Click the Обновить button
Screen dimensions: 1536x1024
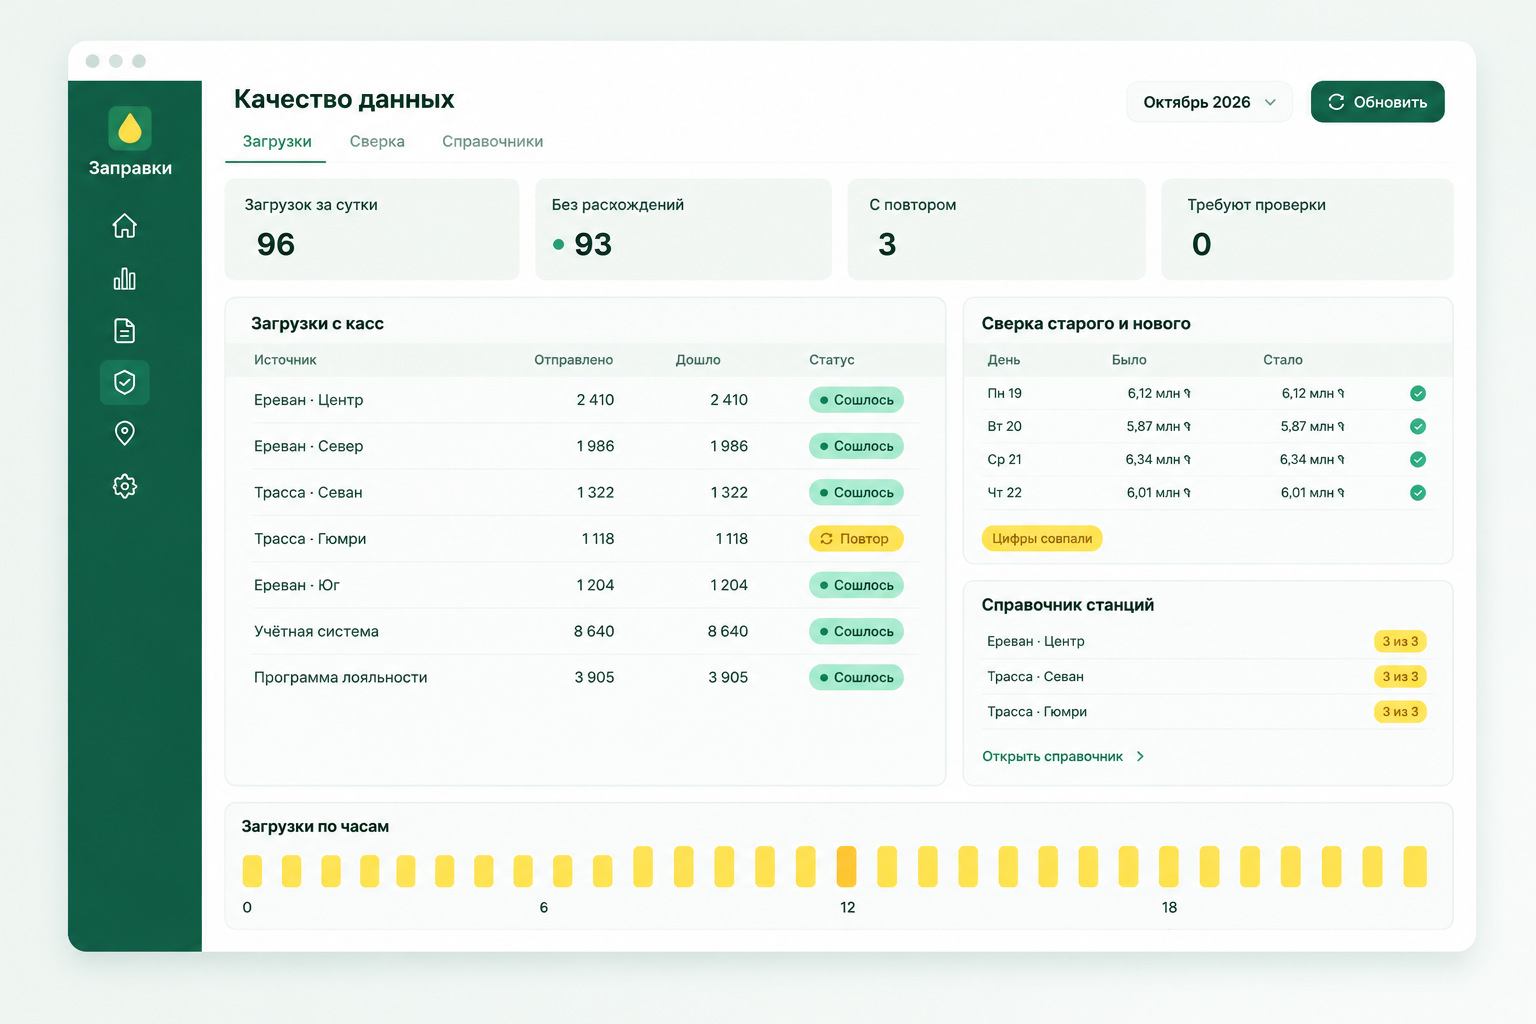pos(1377,102)
